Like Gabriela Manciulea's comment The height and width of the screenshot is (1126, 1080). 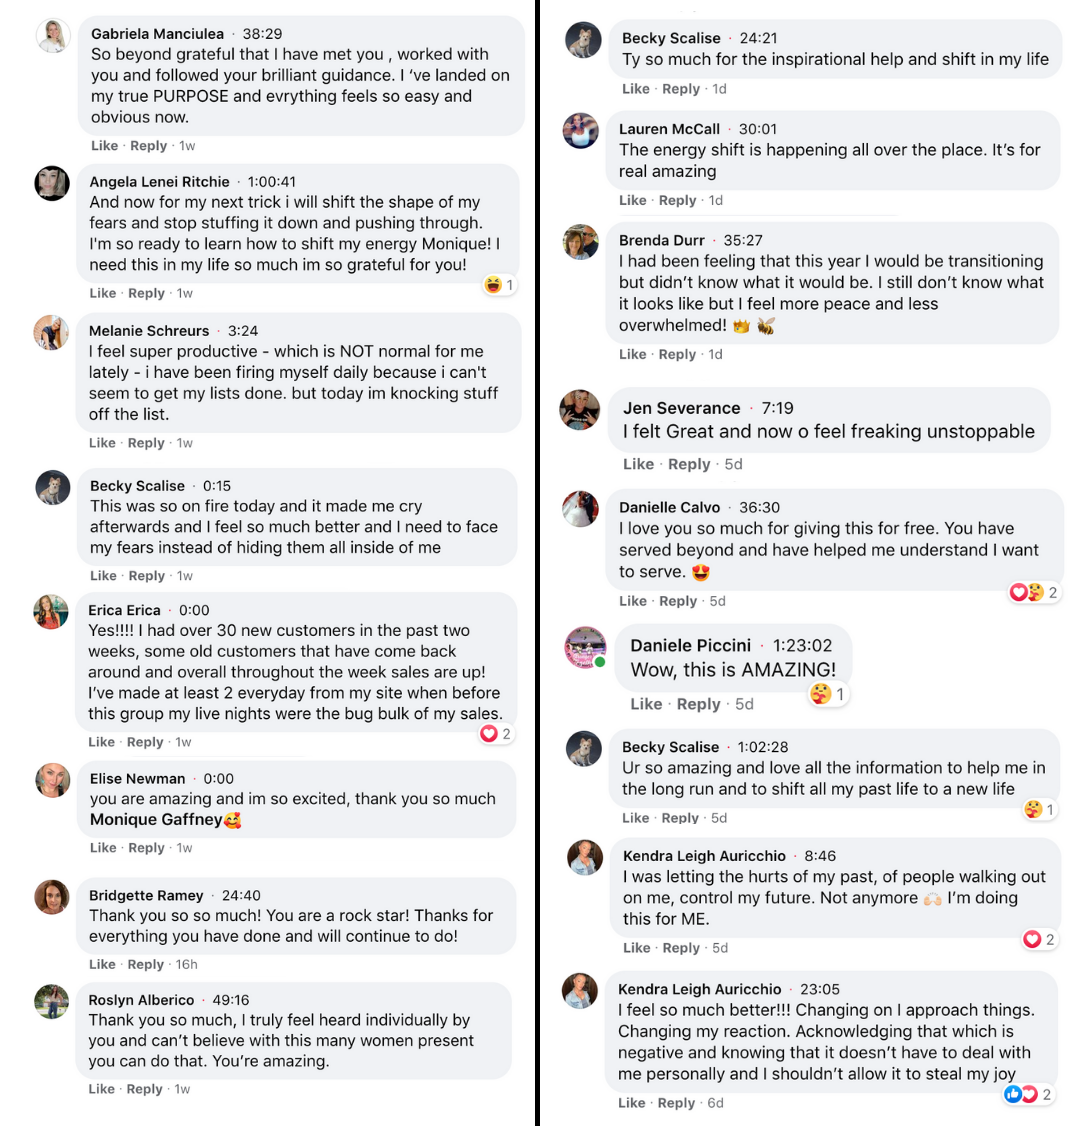pos(104,146)
